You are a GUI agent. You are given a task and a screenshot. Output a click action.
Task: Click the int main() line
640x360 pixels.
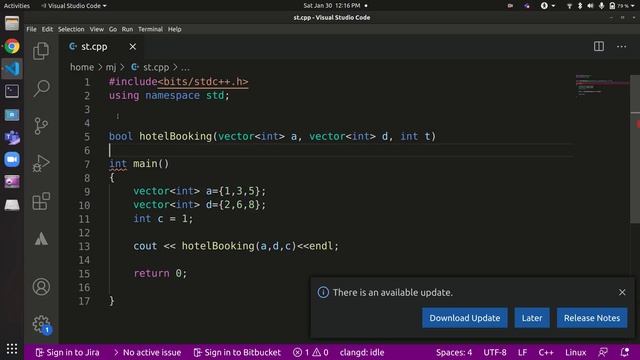139,164
